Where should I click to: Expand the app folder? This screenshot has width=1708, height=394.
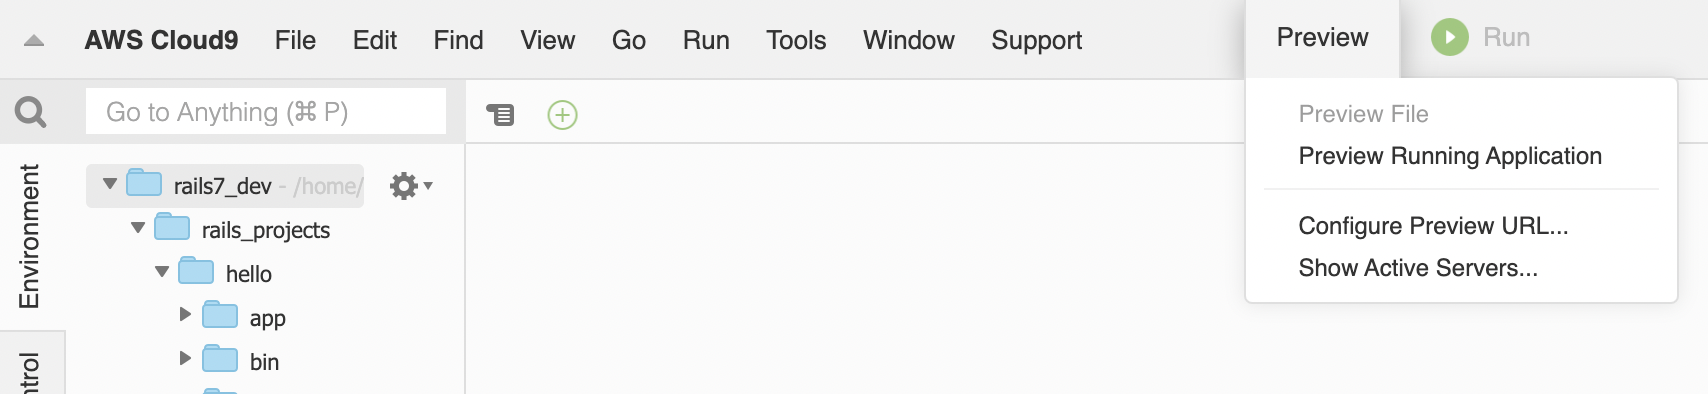coord(185,314)
